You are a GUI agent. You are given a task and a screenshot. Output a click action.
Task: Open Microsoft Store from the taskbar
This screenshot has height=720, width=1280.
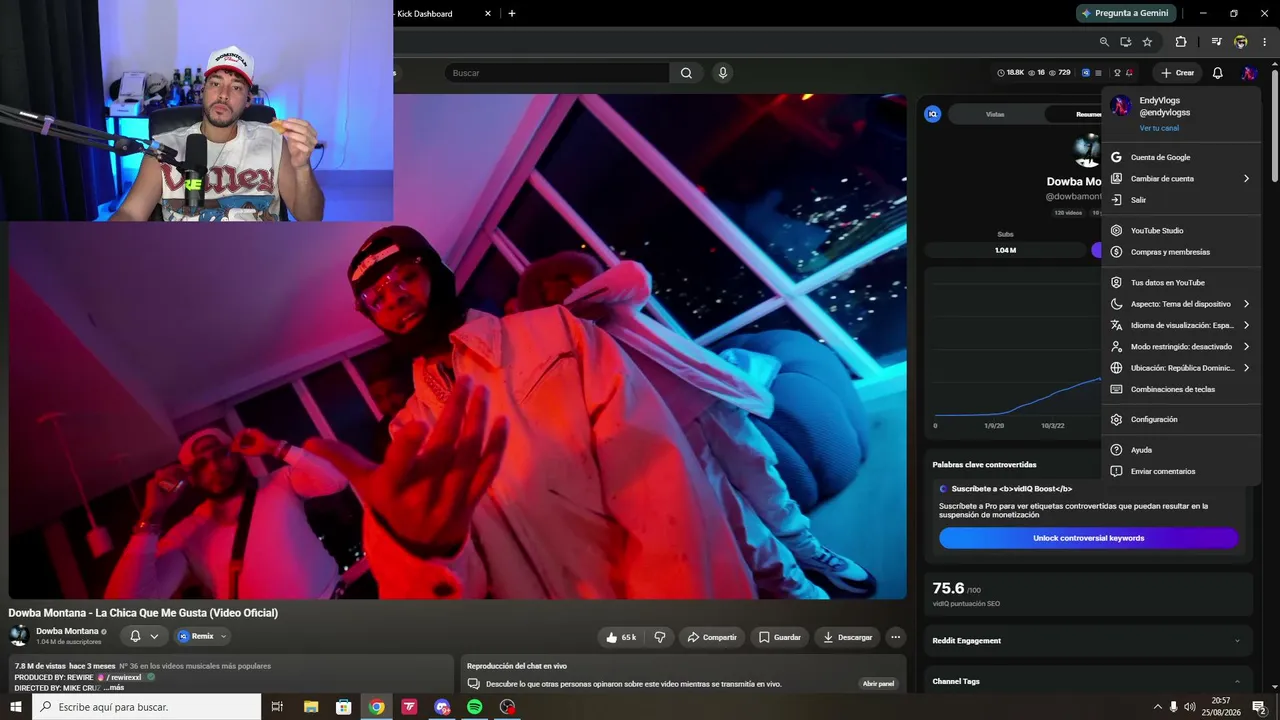343,707
